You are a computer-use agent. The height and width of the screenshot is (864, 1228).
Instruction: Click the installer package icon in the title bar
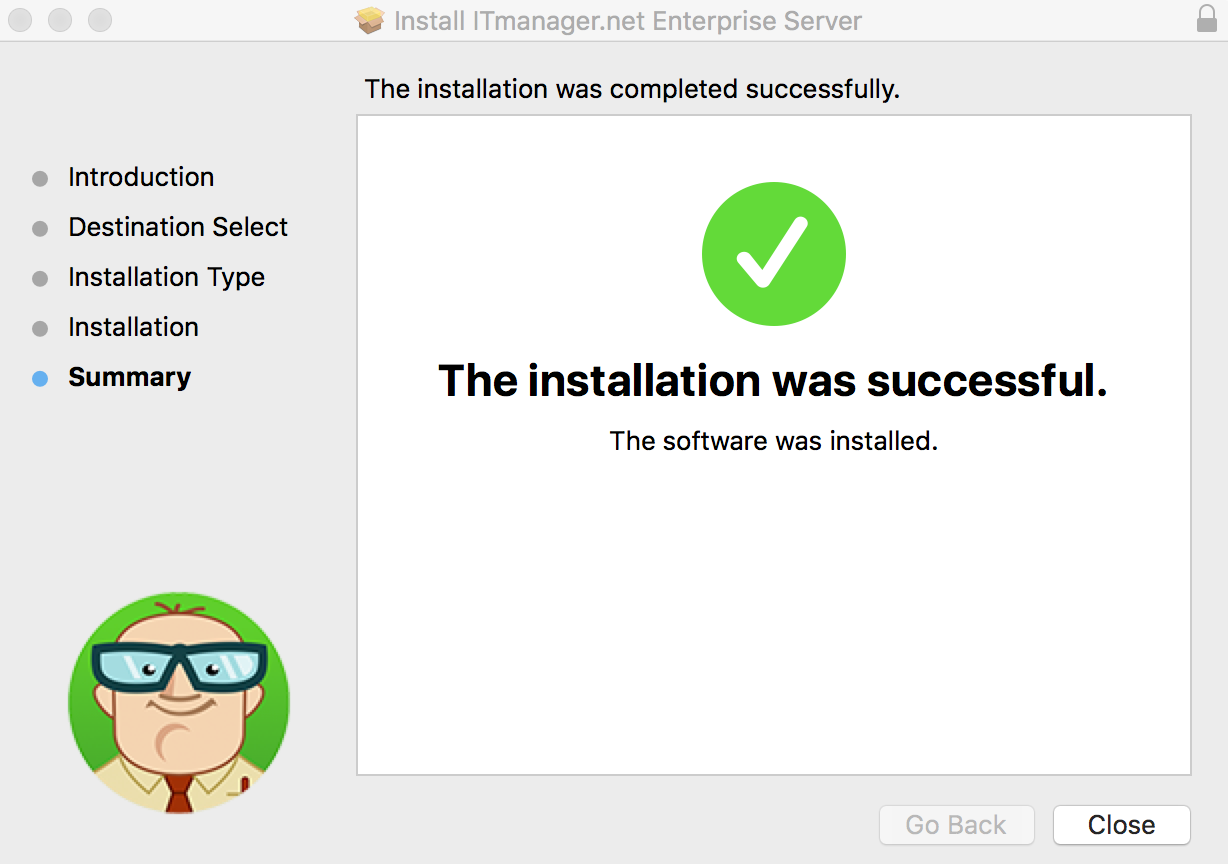coord(369,20)
